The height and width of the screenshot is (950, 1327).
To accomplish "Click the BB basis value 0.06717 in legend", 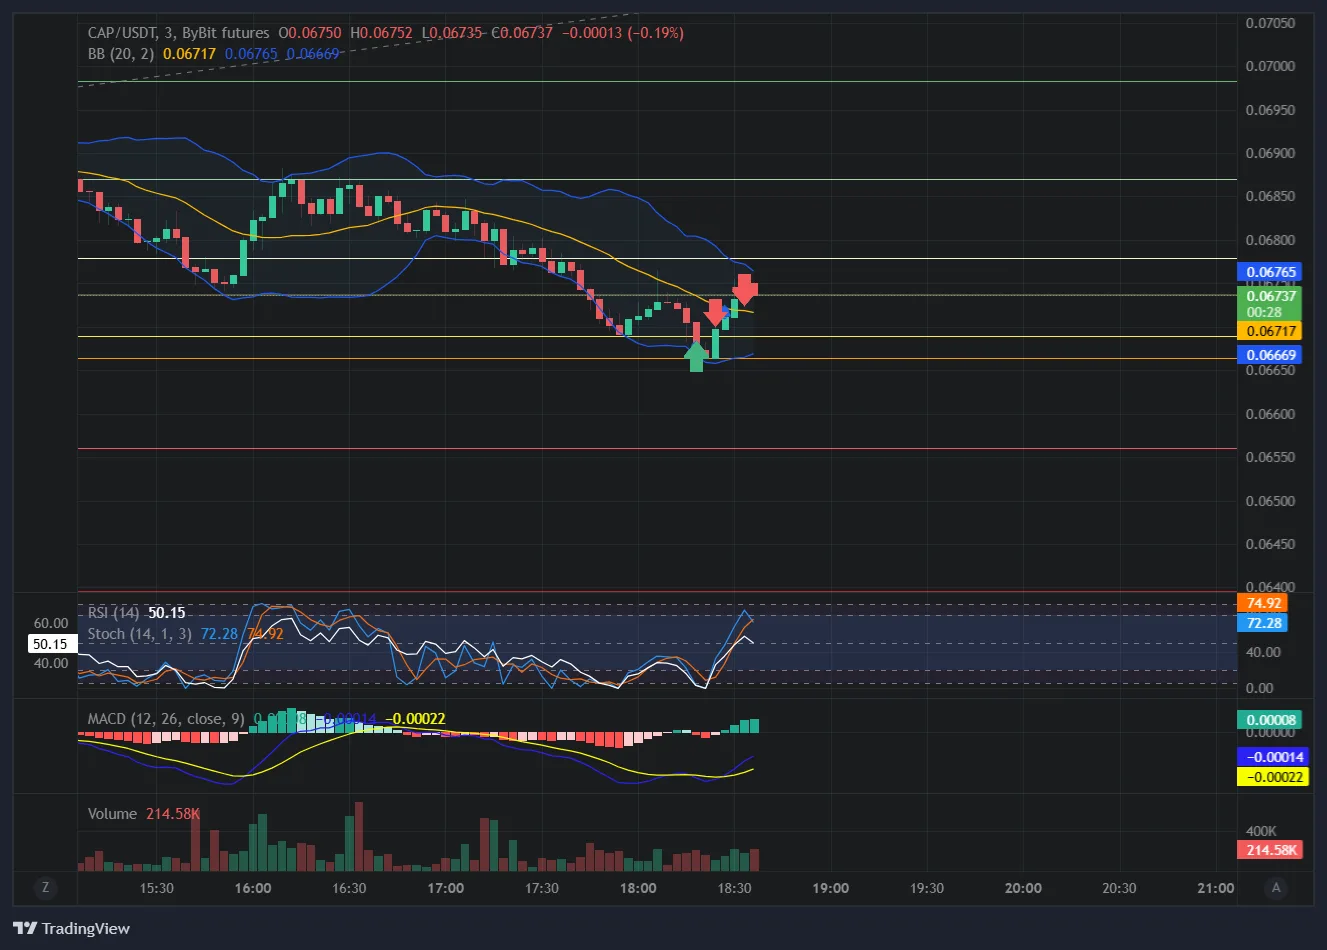I will 189,54.
